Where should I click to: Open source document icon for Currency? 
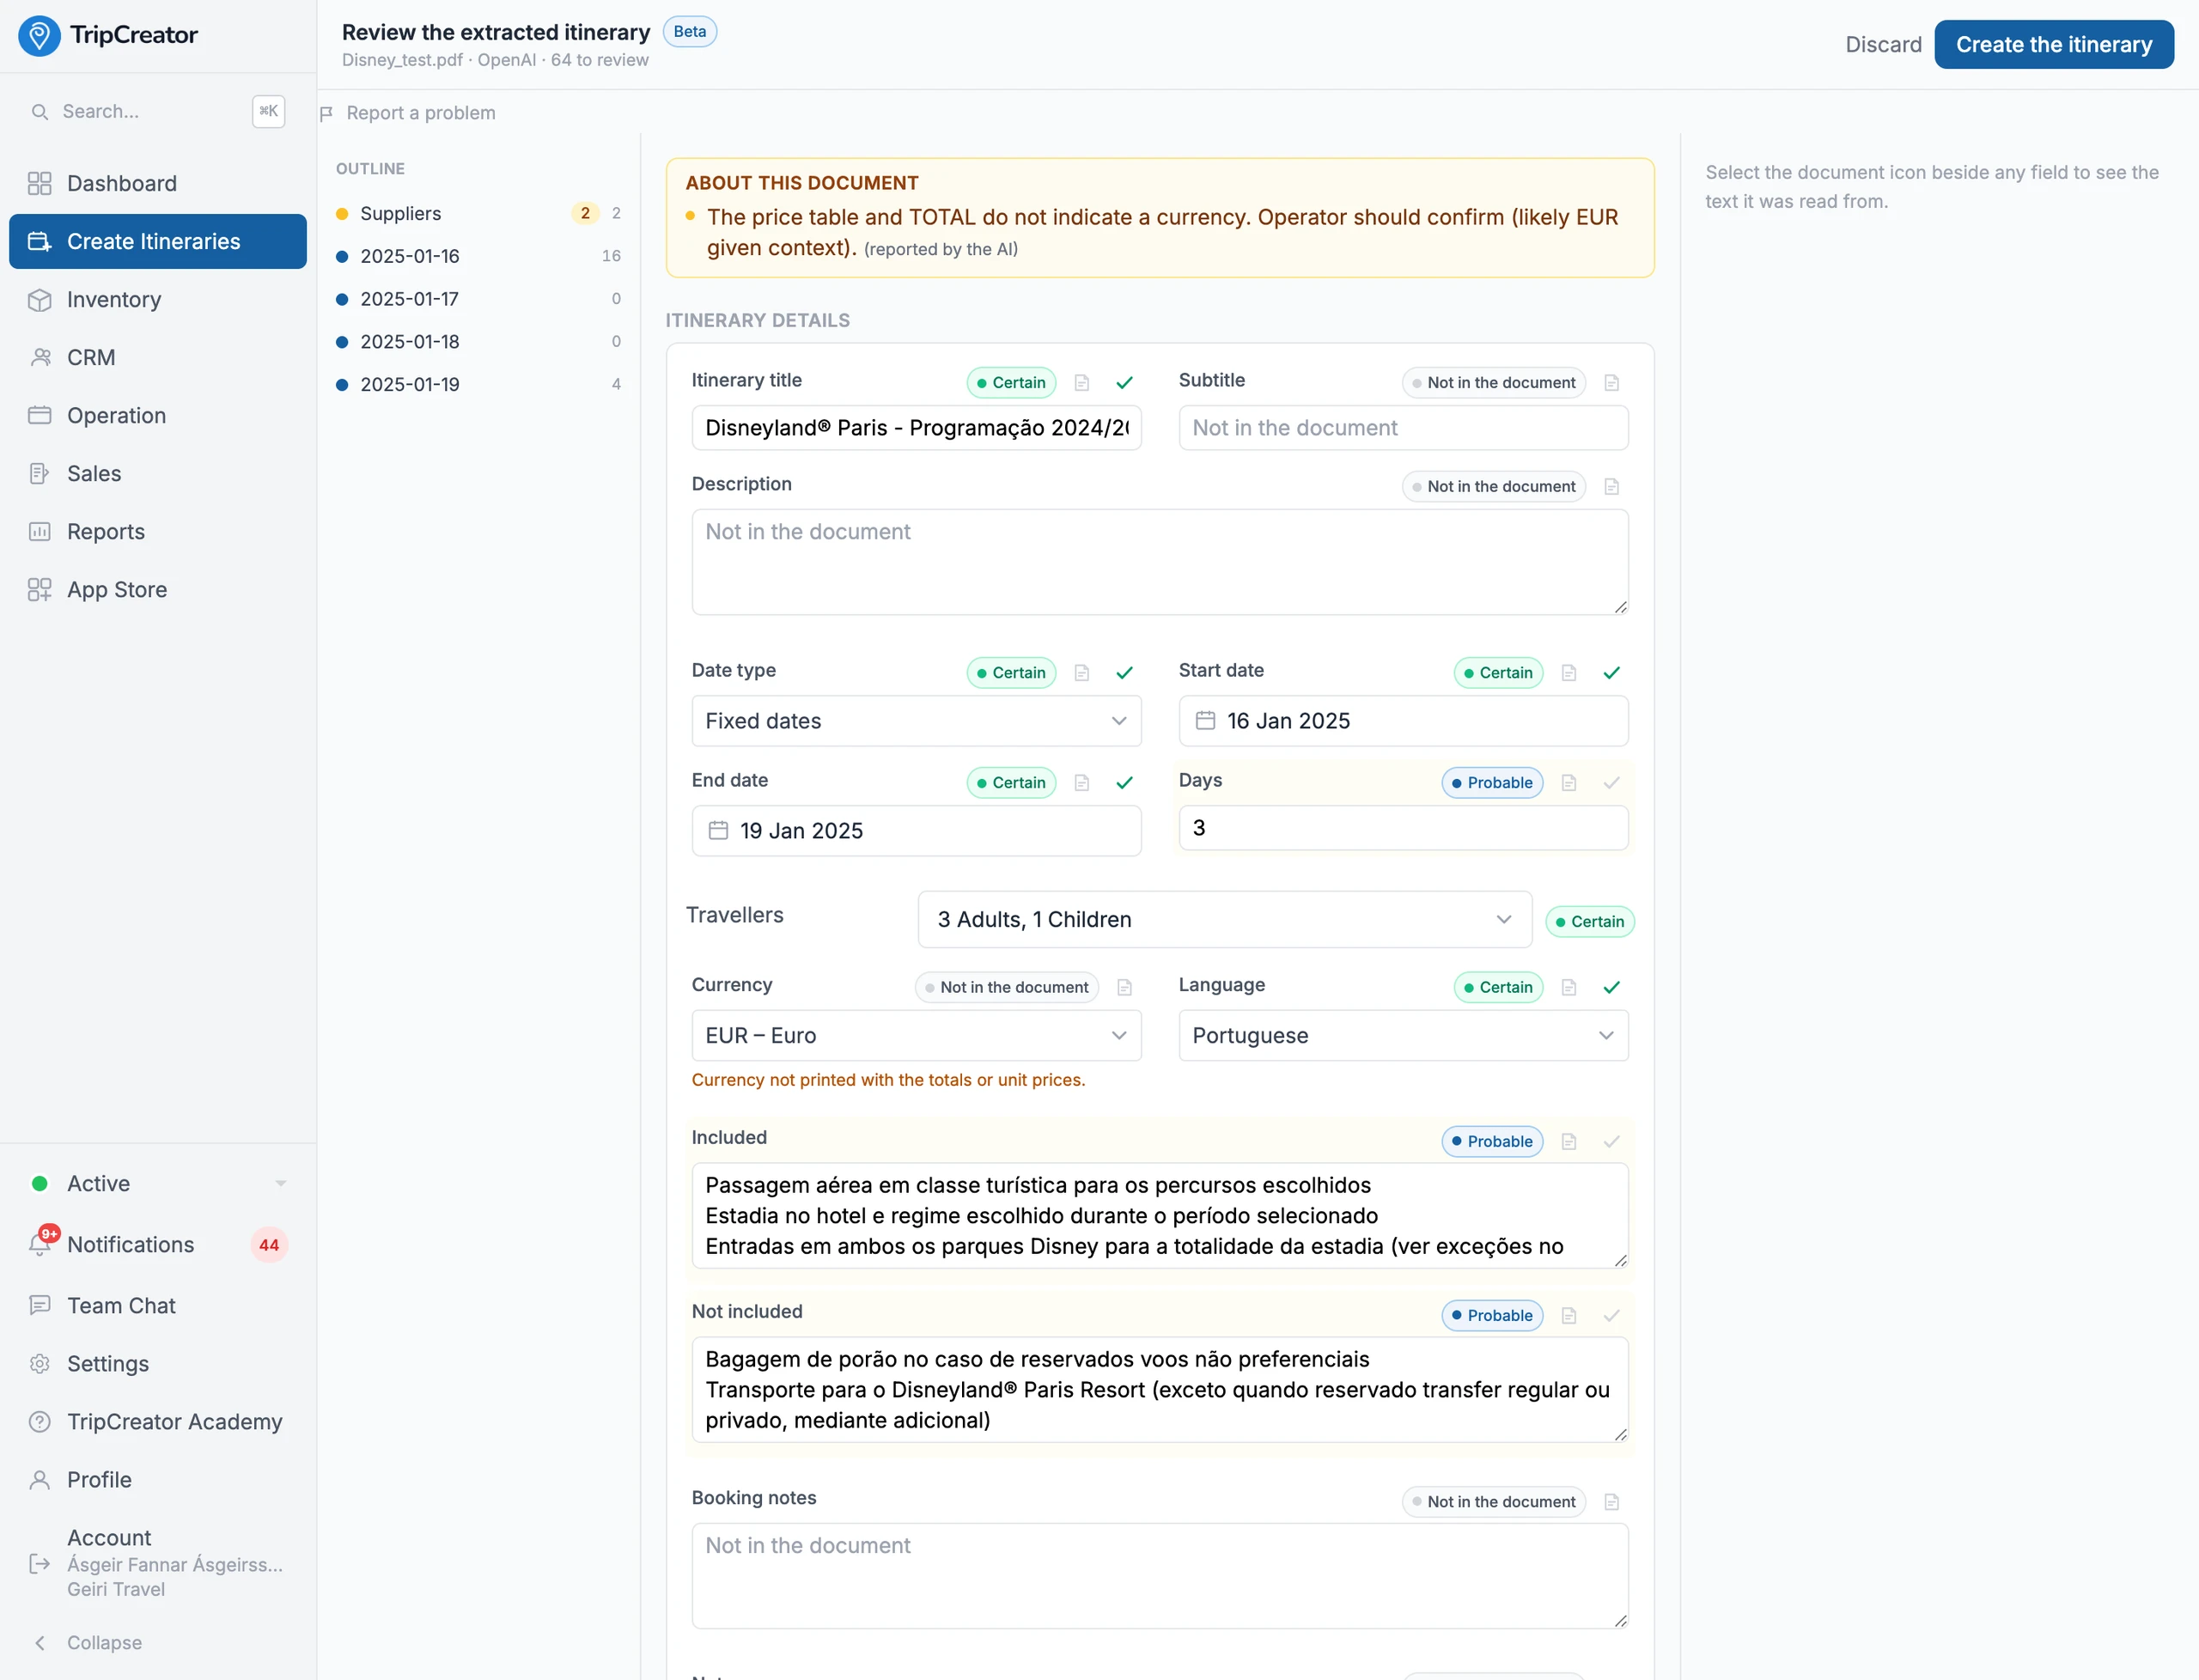tap(1124, 988)
